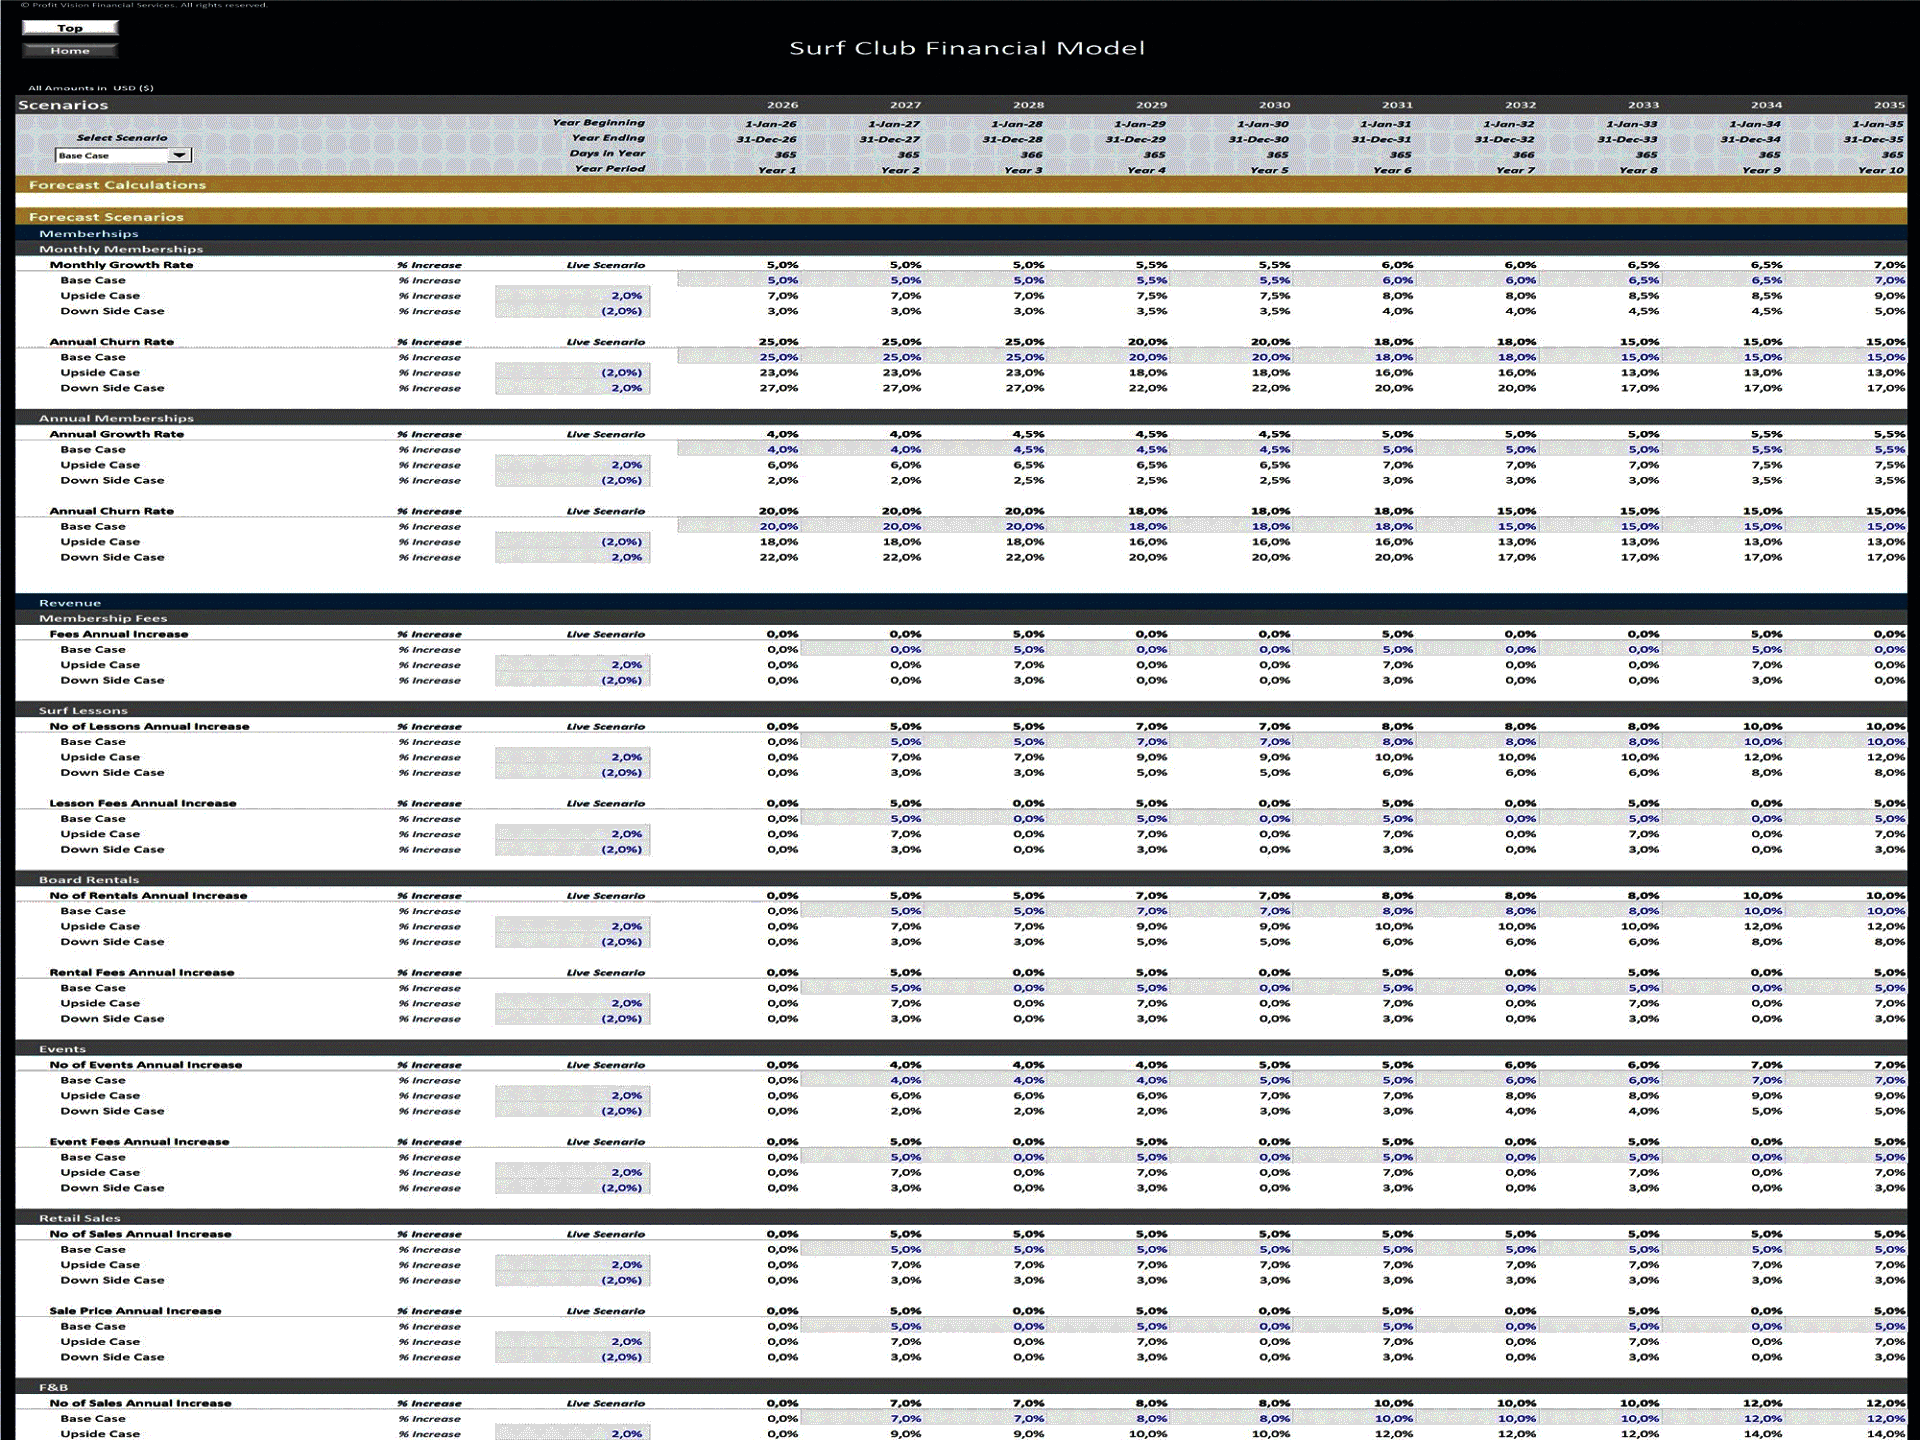Select Down Side Case input under Monthly Growth Rate

(572, 311)
